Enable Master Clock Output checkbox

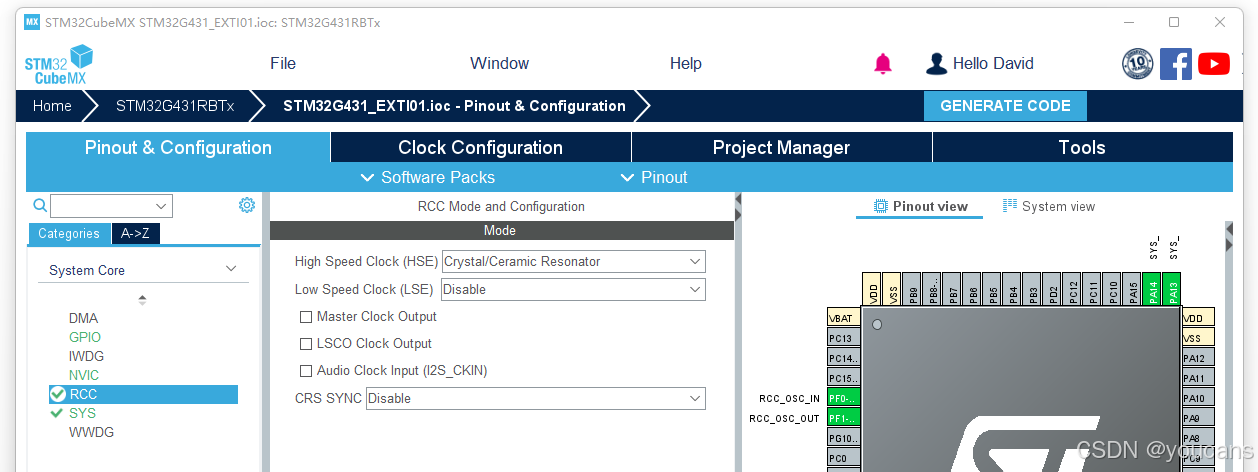306,317
